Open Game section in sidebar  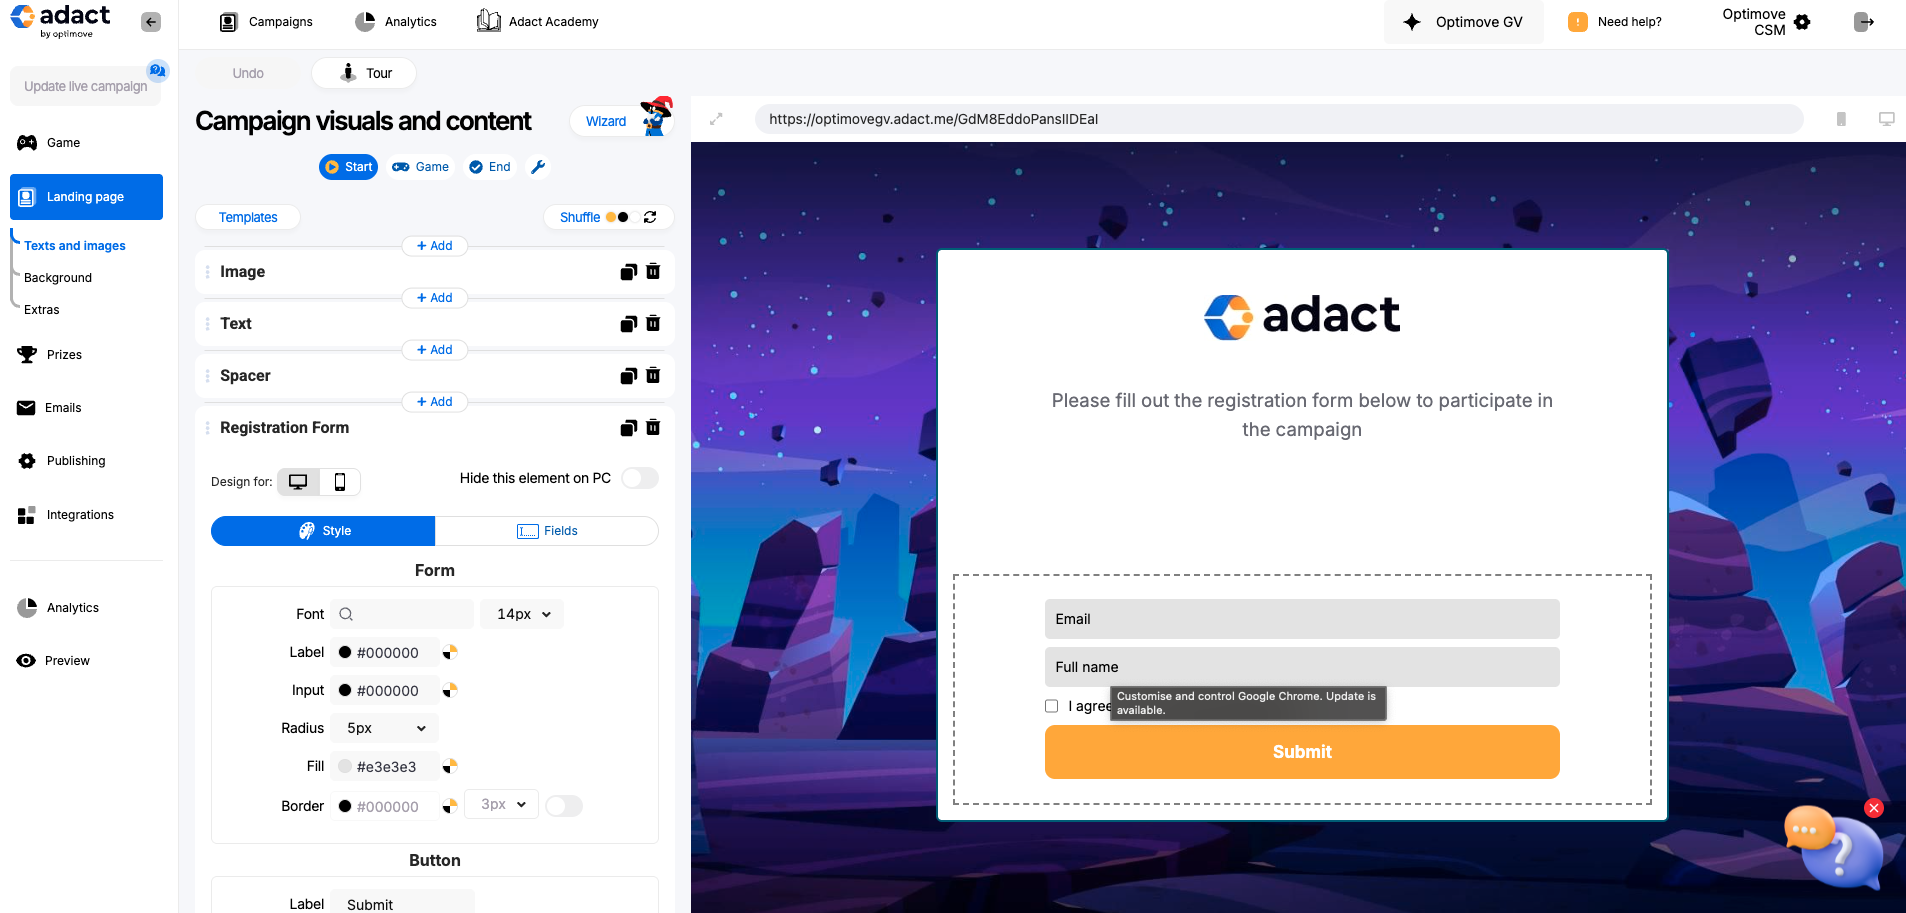50,143
